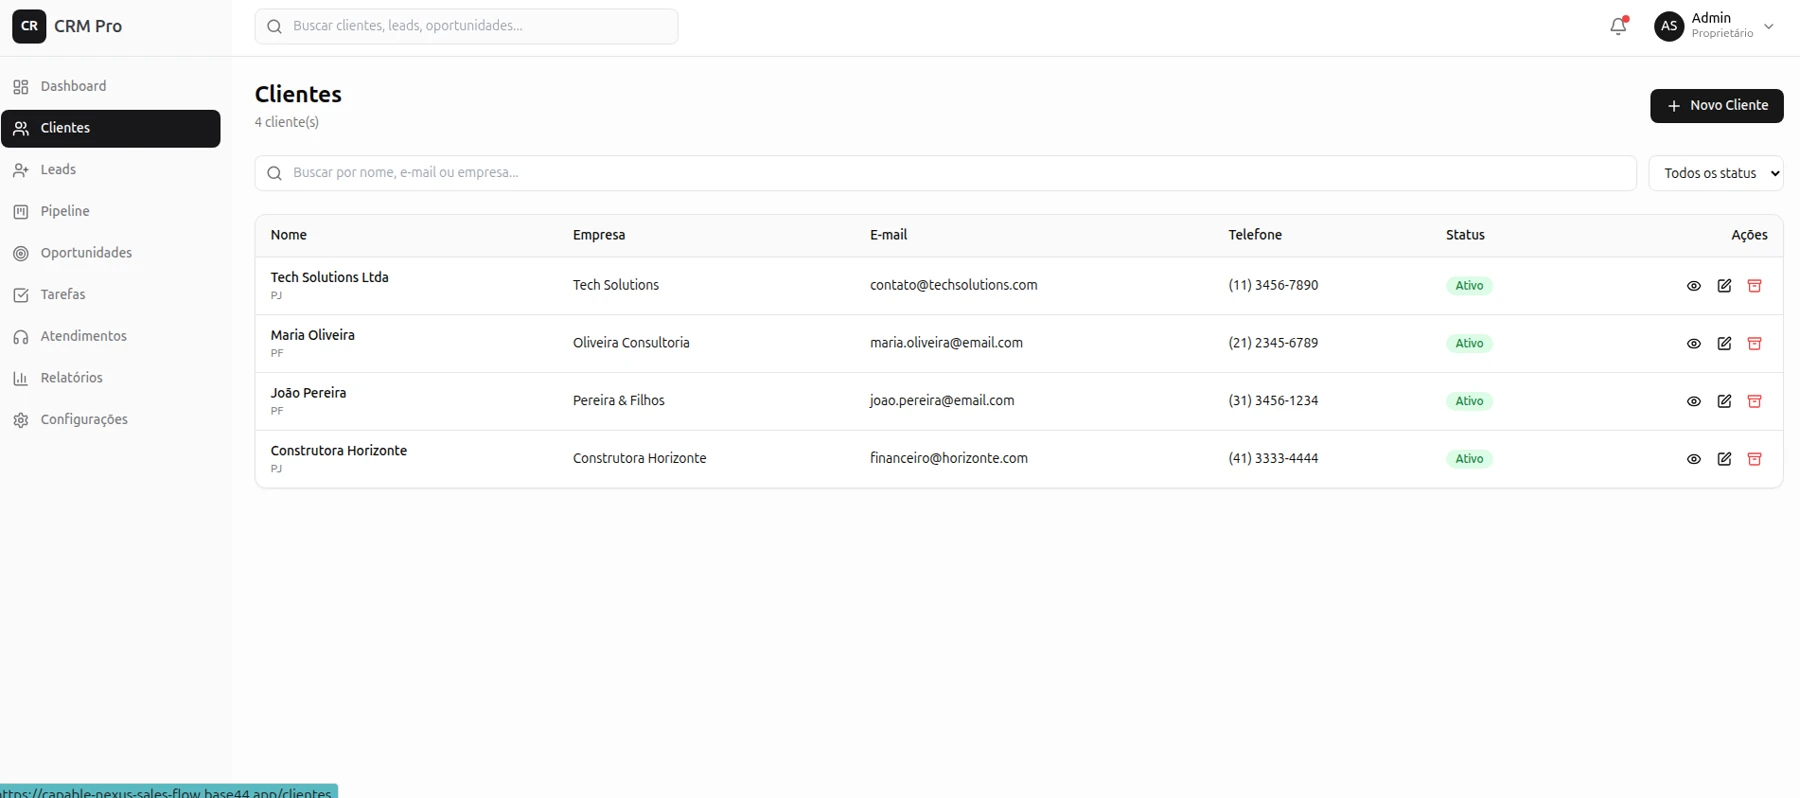Screen dimensions: 1800x798
Task: Open the Todos os status filter
Action: (1716, 173)
